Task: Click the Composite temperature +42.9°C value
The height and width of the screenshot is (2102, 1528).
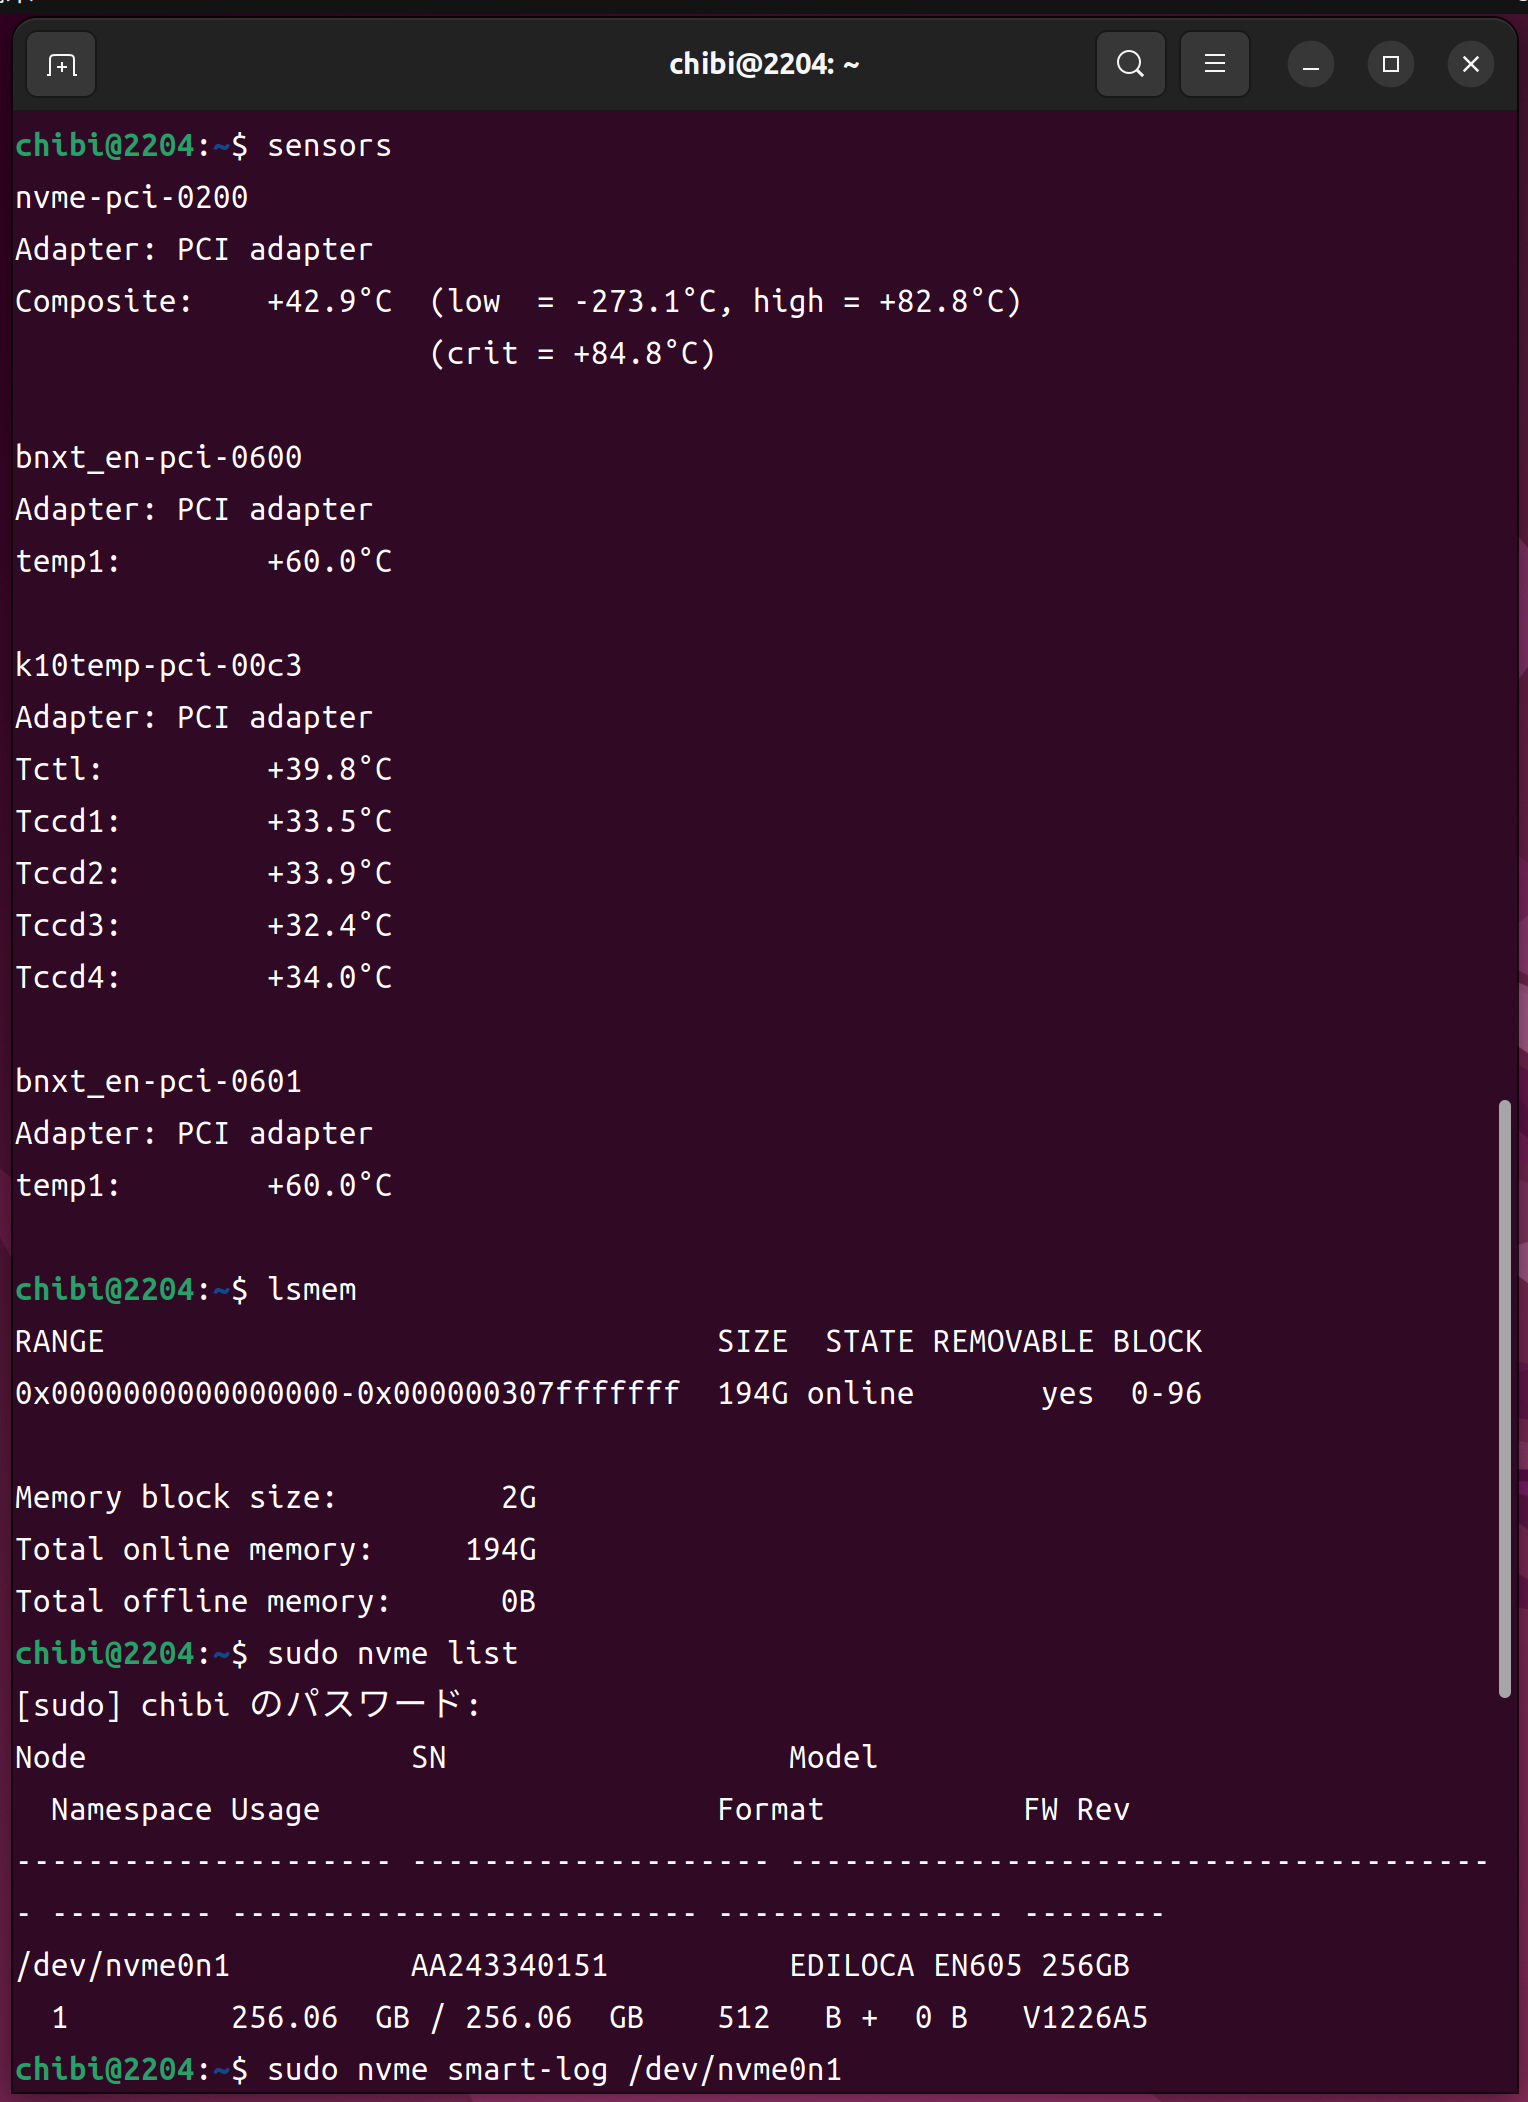Action: point(329,302)
